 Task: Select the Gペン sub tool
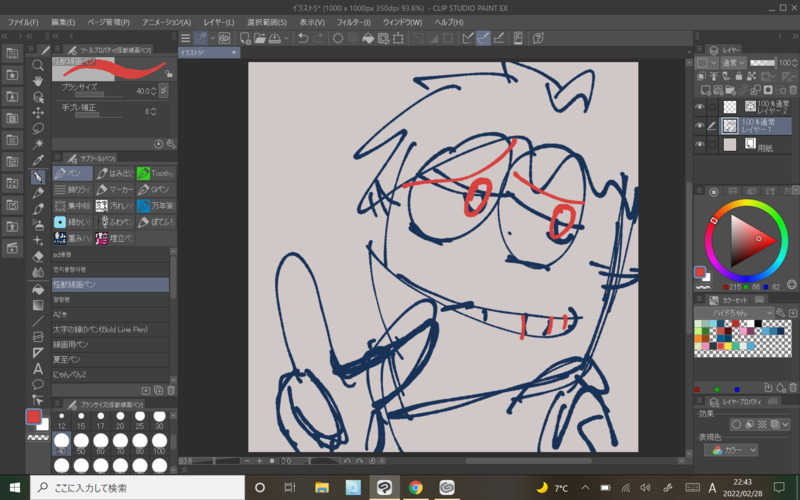point(156,189)
